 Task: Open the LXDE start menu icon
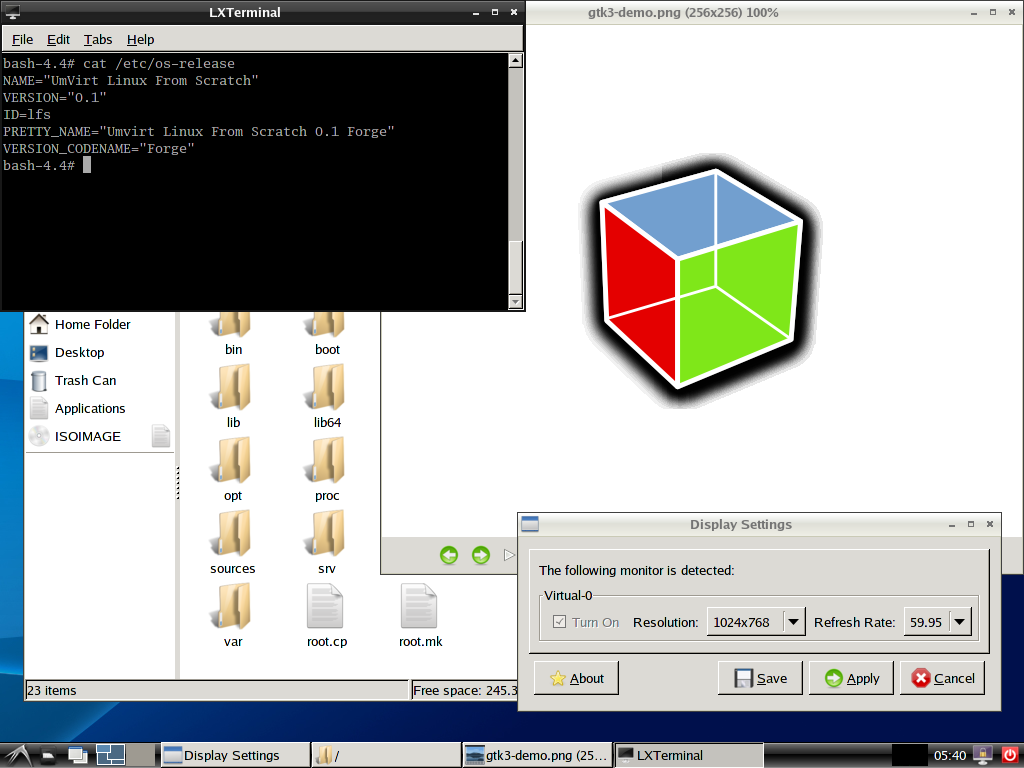pos(15,756)
